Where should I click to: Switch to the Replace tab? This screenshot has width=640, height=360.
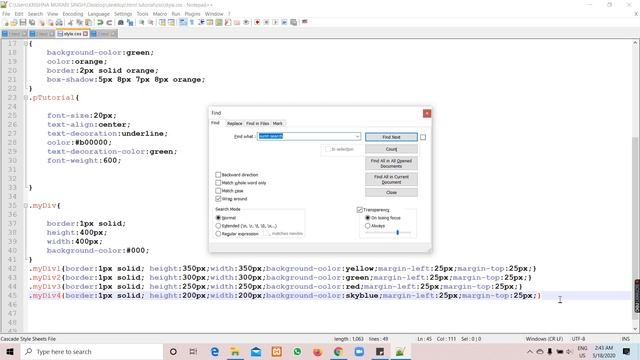pyautogui.click(x=234, y=123)
